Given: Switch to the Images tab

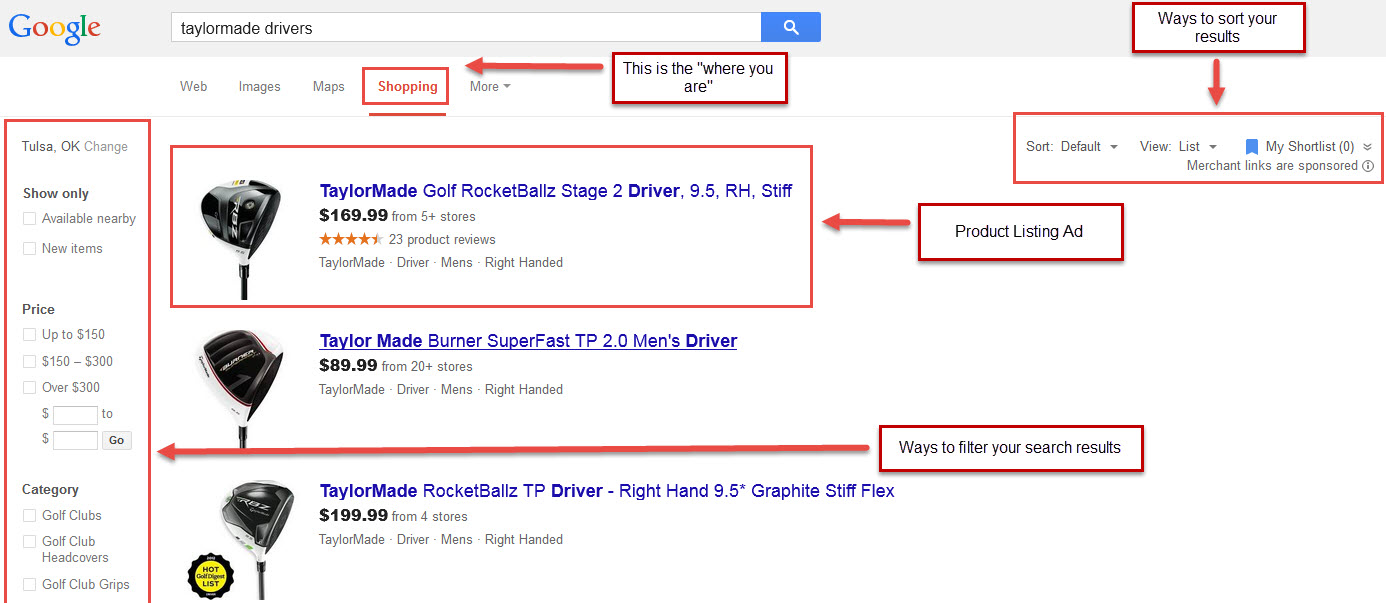Looking at the screenshot, I should click(259, 86).
